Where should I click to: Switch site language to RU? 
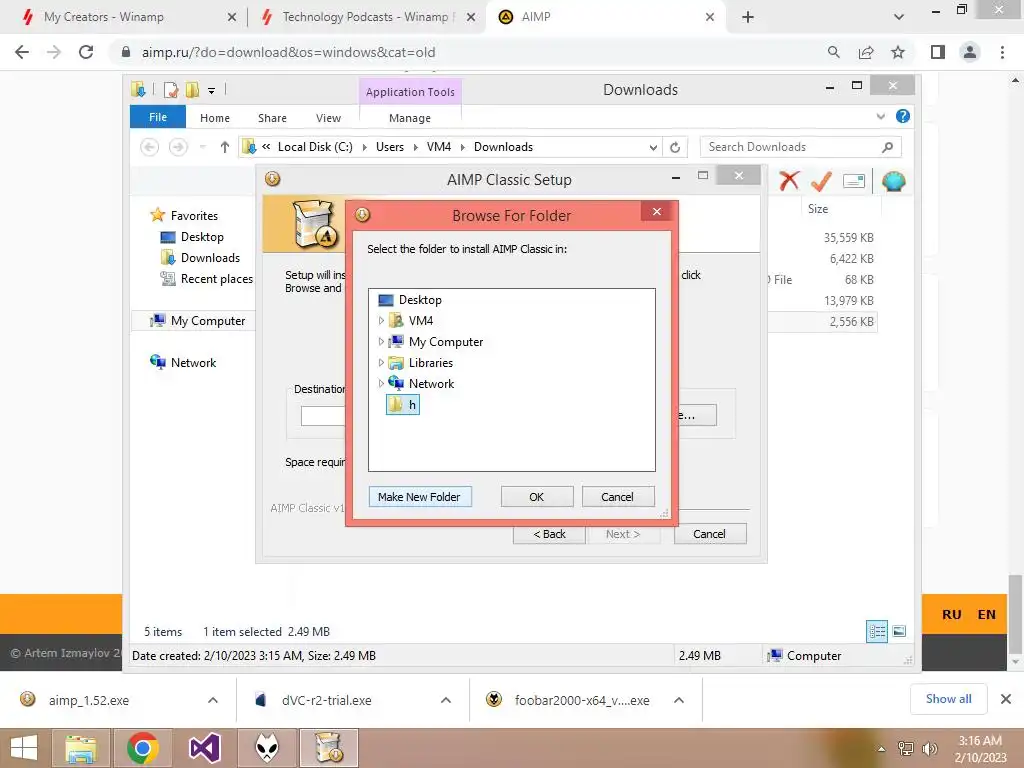tap(952, 615)
